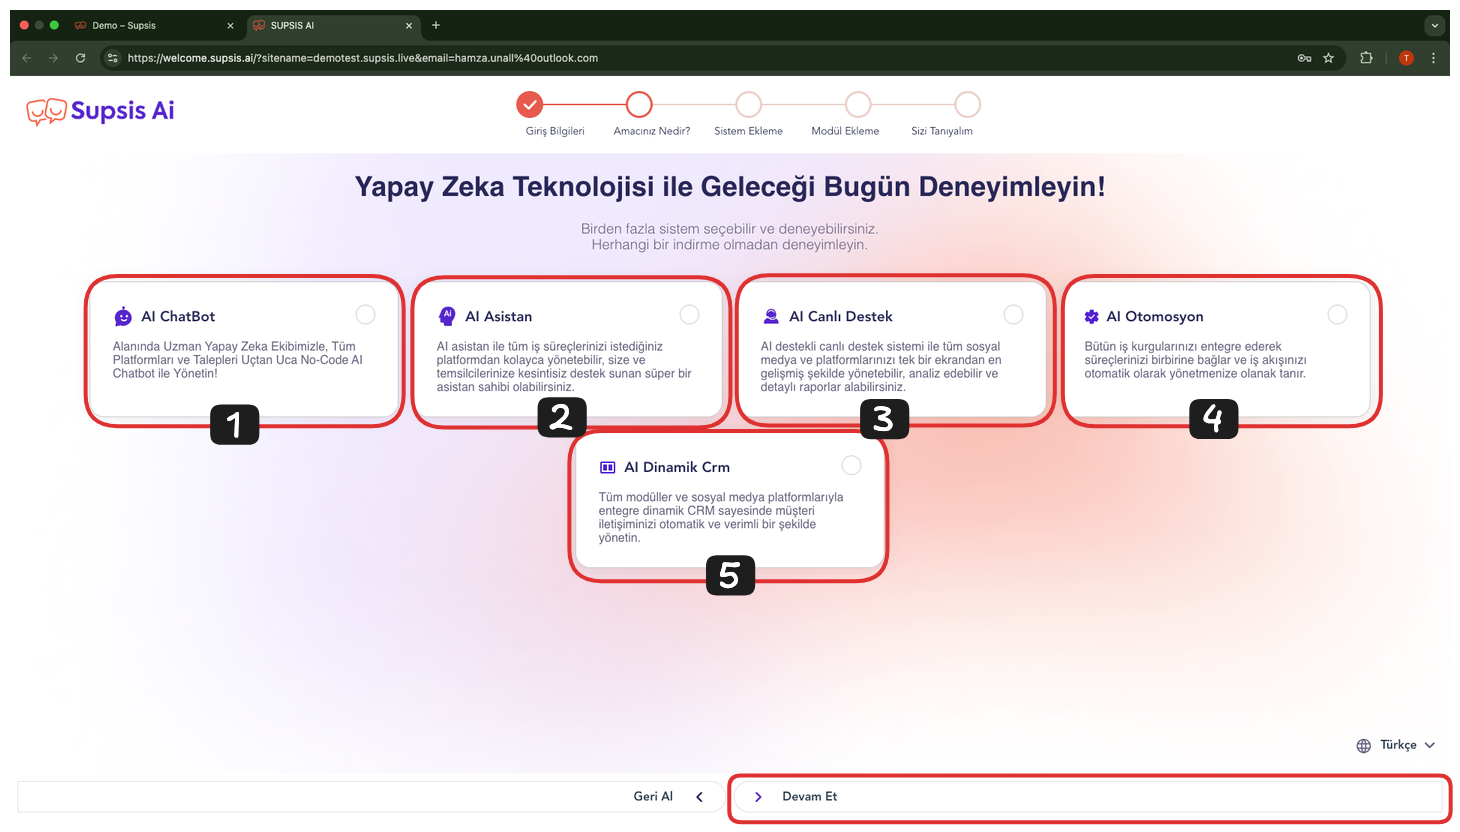
Task: Click the browser address bar URL
Action: (363, 58)
